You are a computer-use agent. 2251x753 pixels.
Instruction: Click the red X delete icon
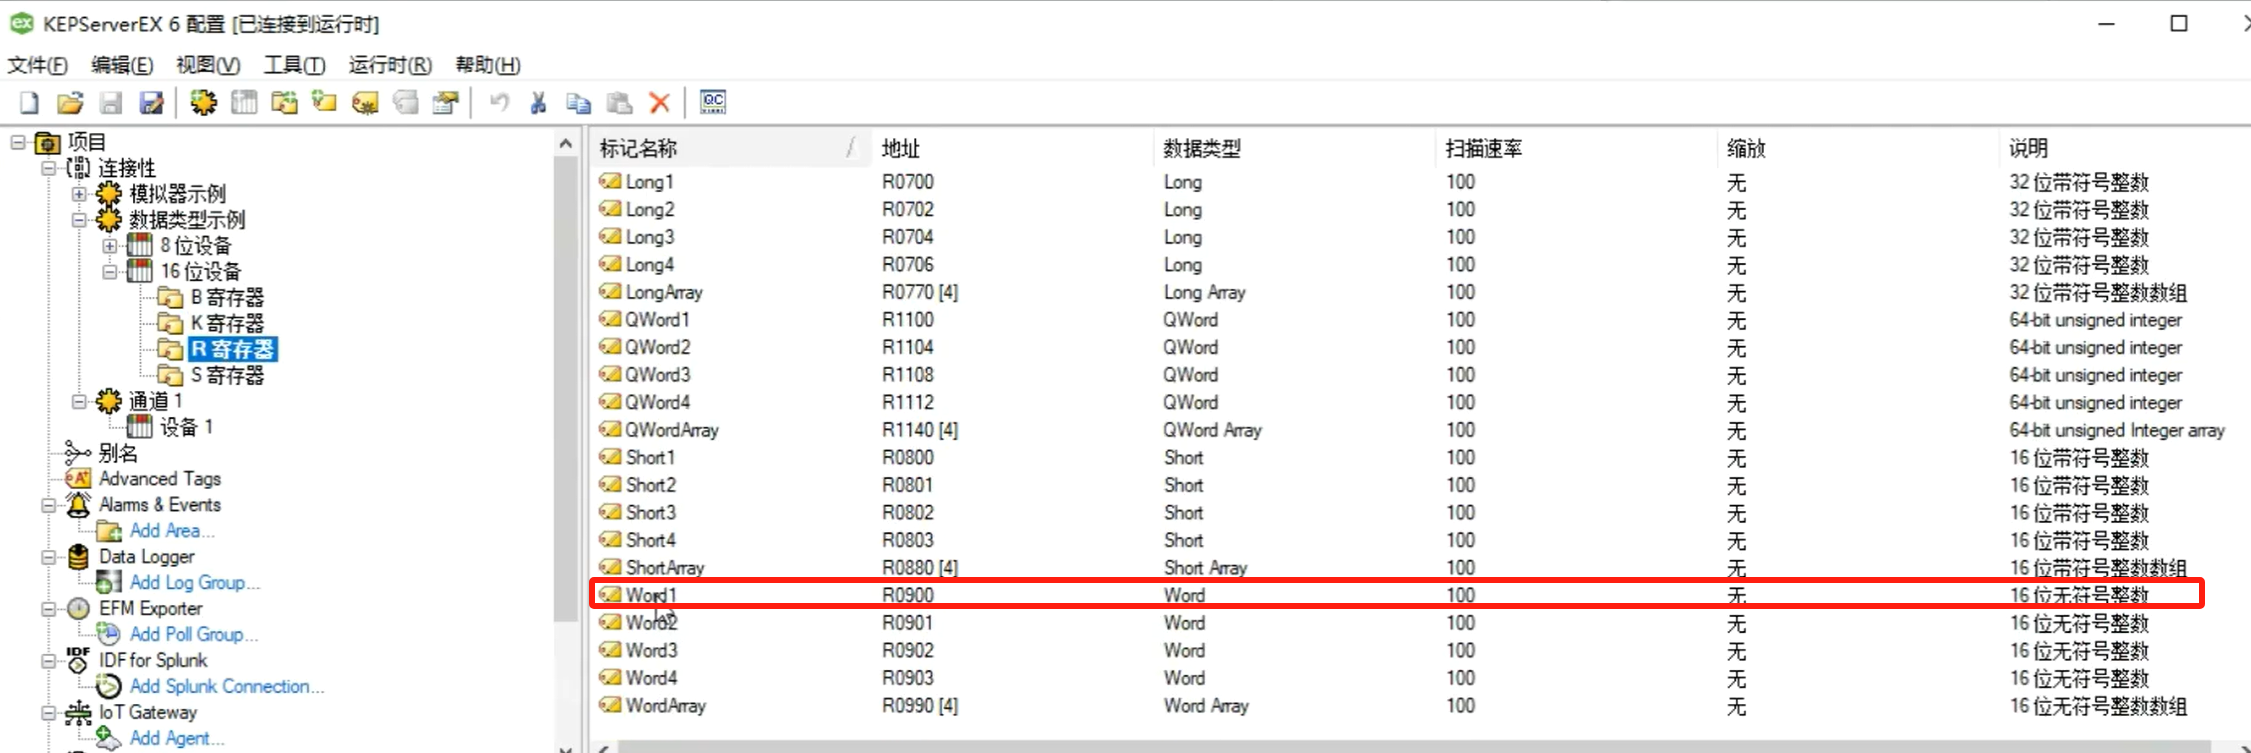pyautogui.click(x=659, y=102)
